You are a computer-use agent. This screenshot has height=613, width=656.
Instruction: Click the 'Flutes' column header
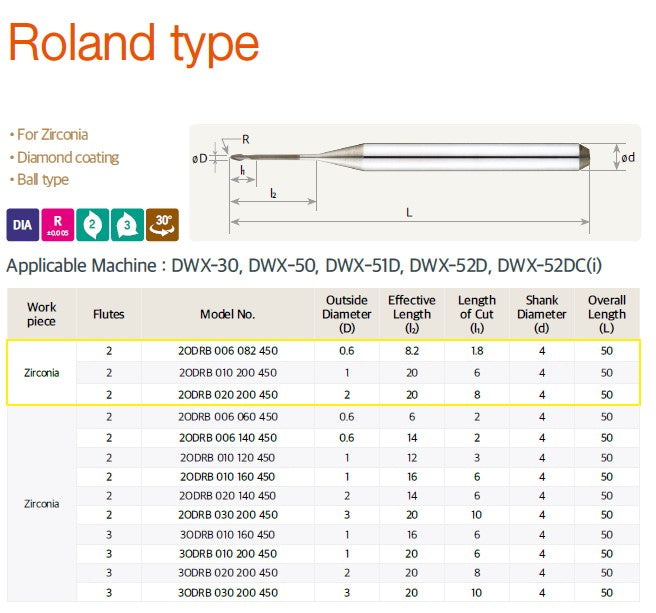coord(109,315)
